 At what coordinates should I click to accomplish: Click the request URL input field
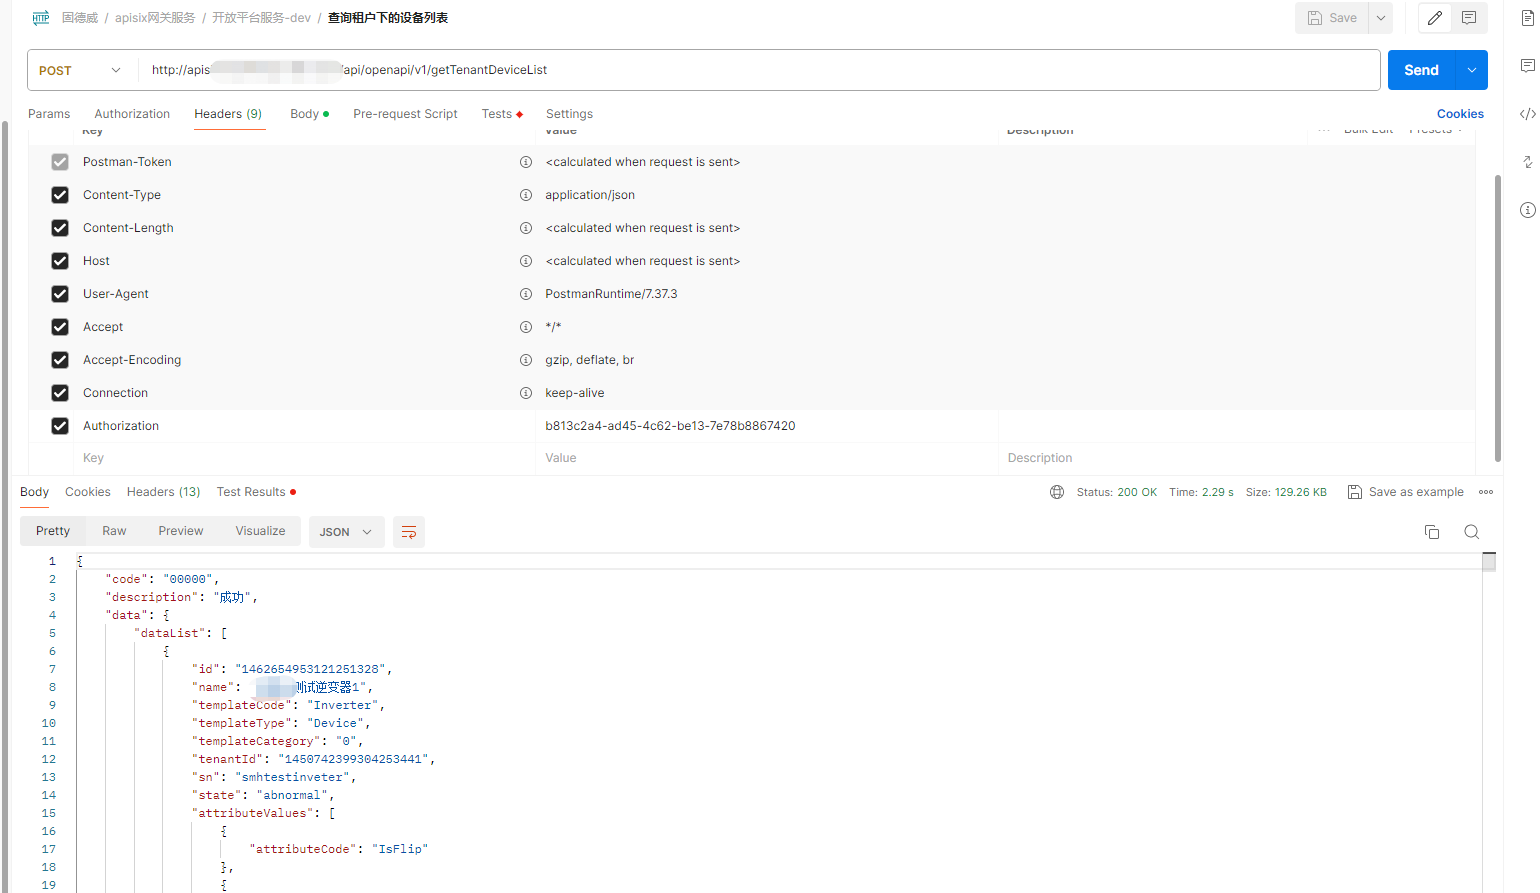[760, 70]
